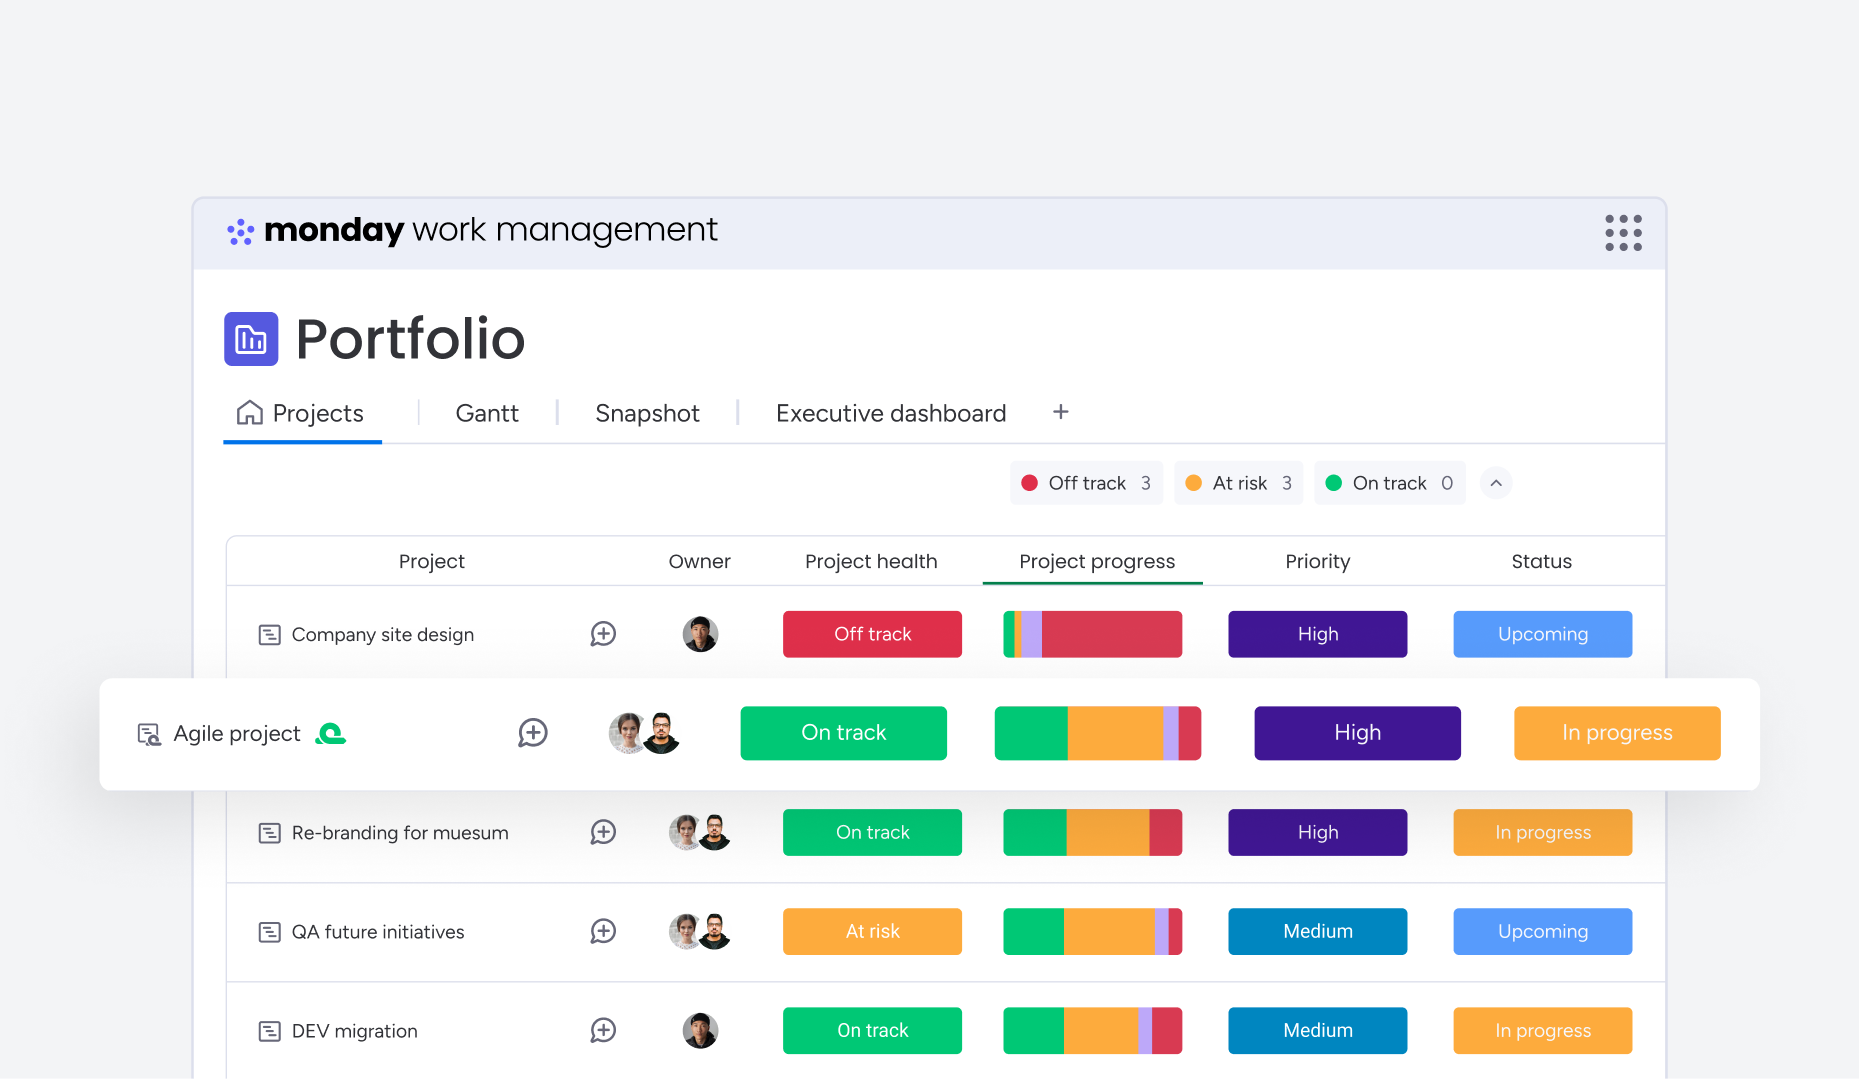Click the monday logo dots icon

pos(240,232)
